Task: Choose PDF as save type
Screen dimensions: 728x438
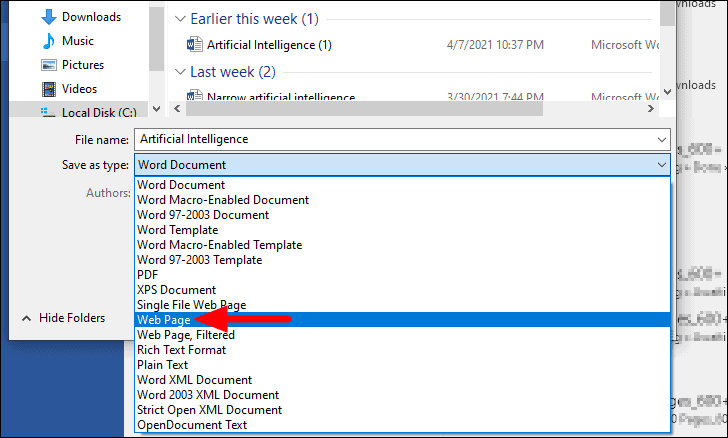Action: click(x=402, y=275)
